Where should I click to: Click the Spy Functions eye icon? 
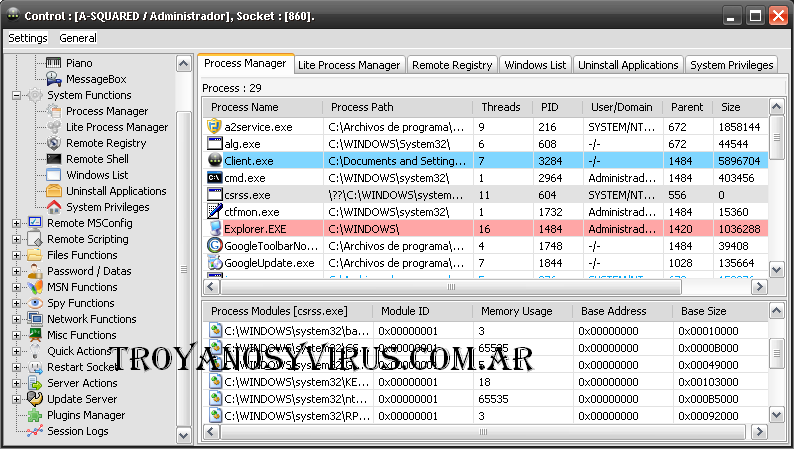pyautogui.click(x=35, y=303)
